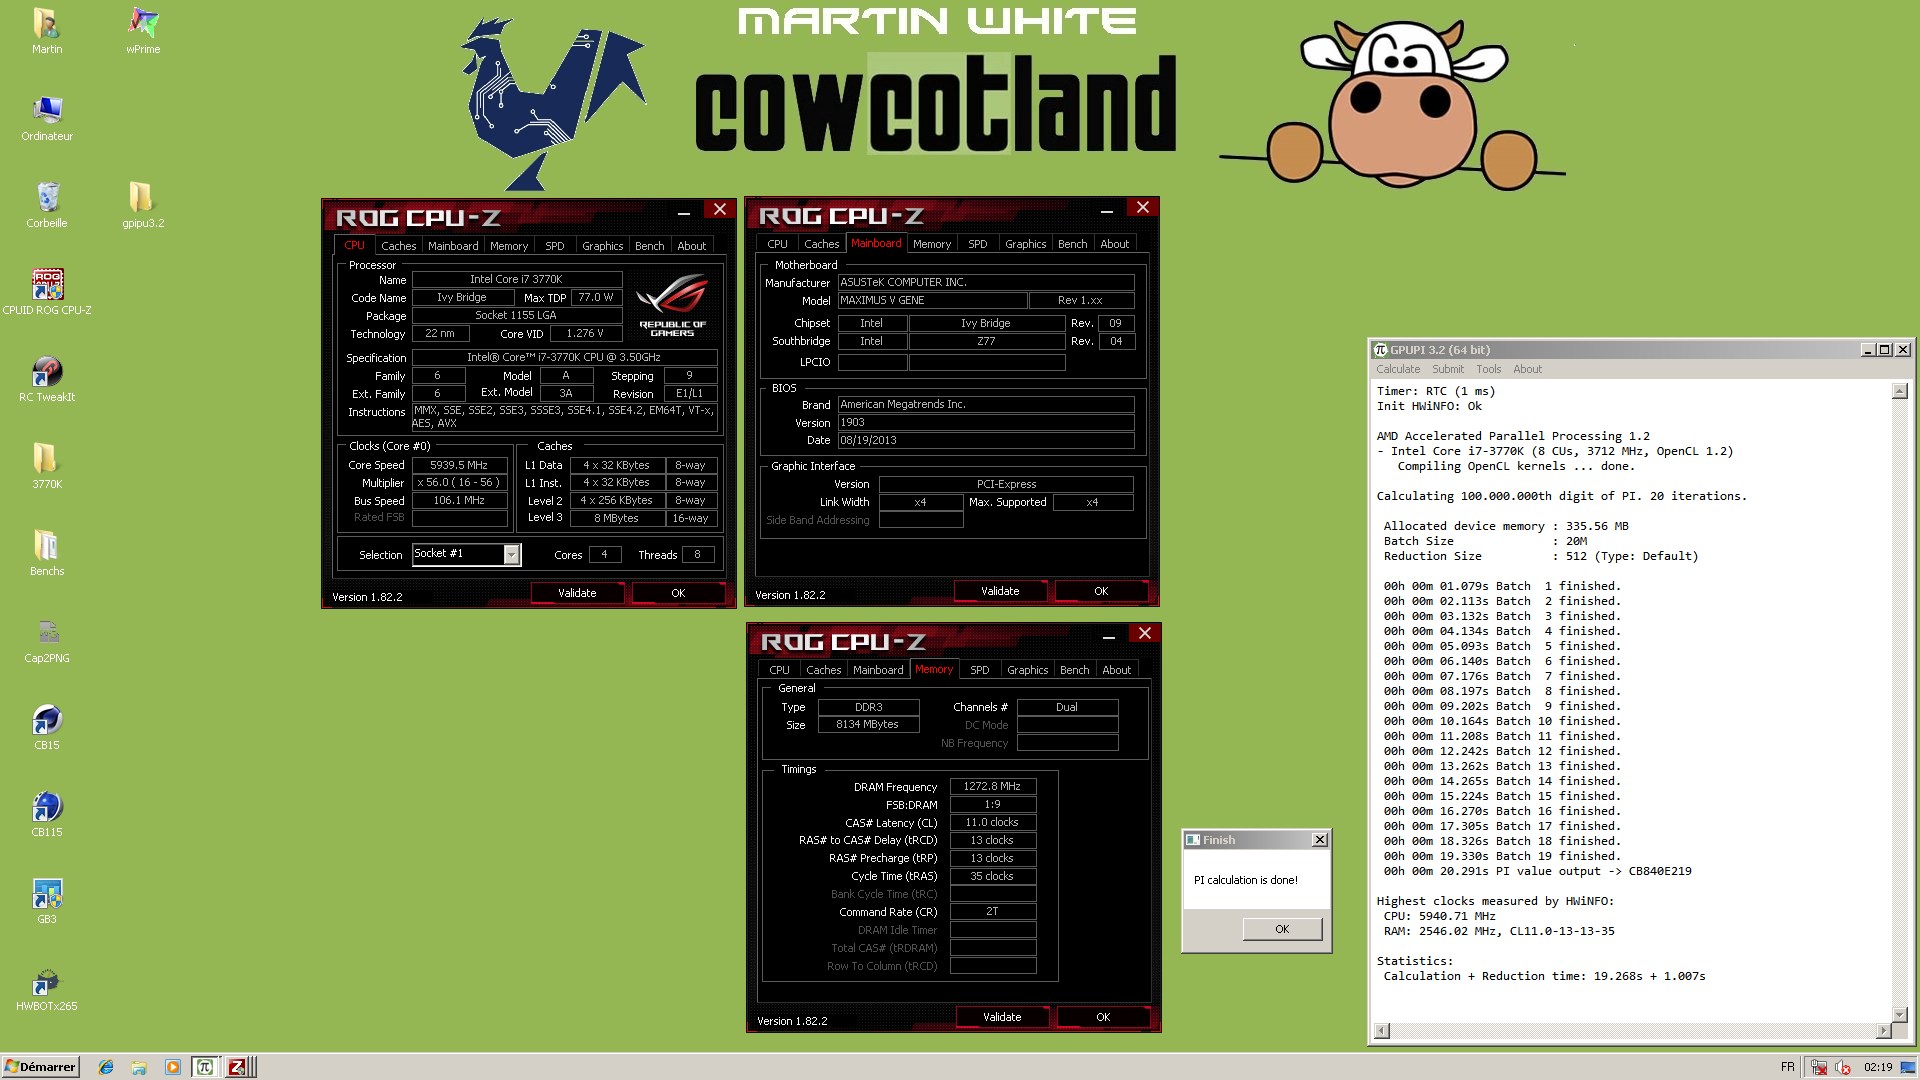Switch to About tab in CPU tab window
Image resolution: width=1920 pixels, height=1080 pixels.
pyautogui.click(x=692, y=246)
